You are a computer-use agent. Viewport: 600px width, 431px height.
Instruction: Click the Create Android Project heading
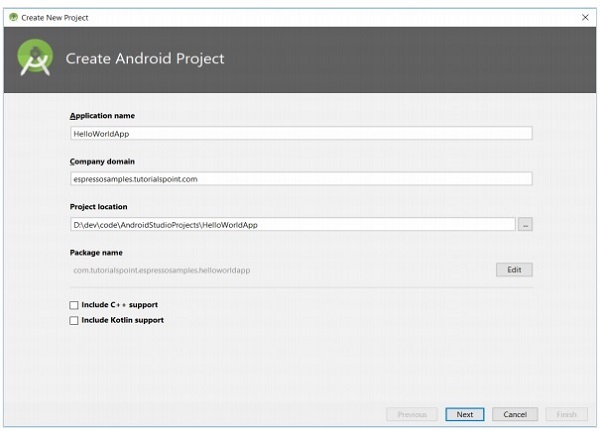[145, 59]
